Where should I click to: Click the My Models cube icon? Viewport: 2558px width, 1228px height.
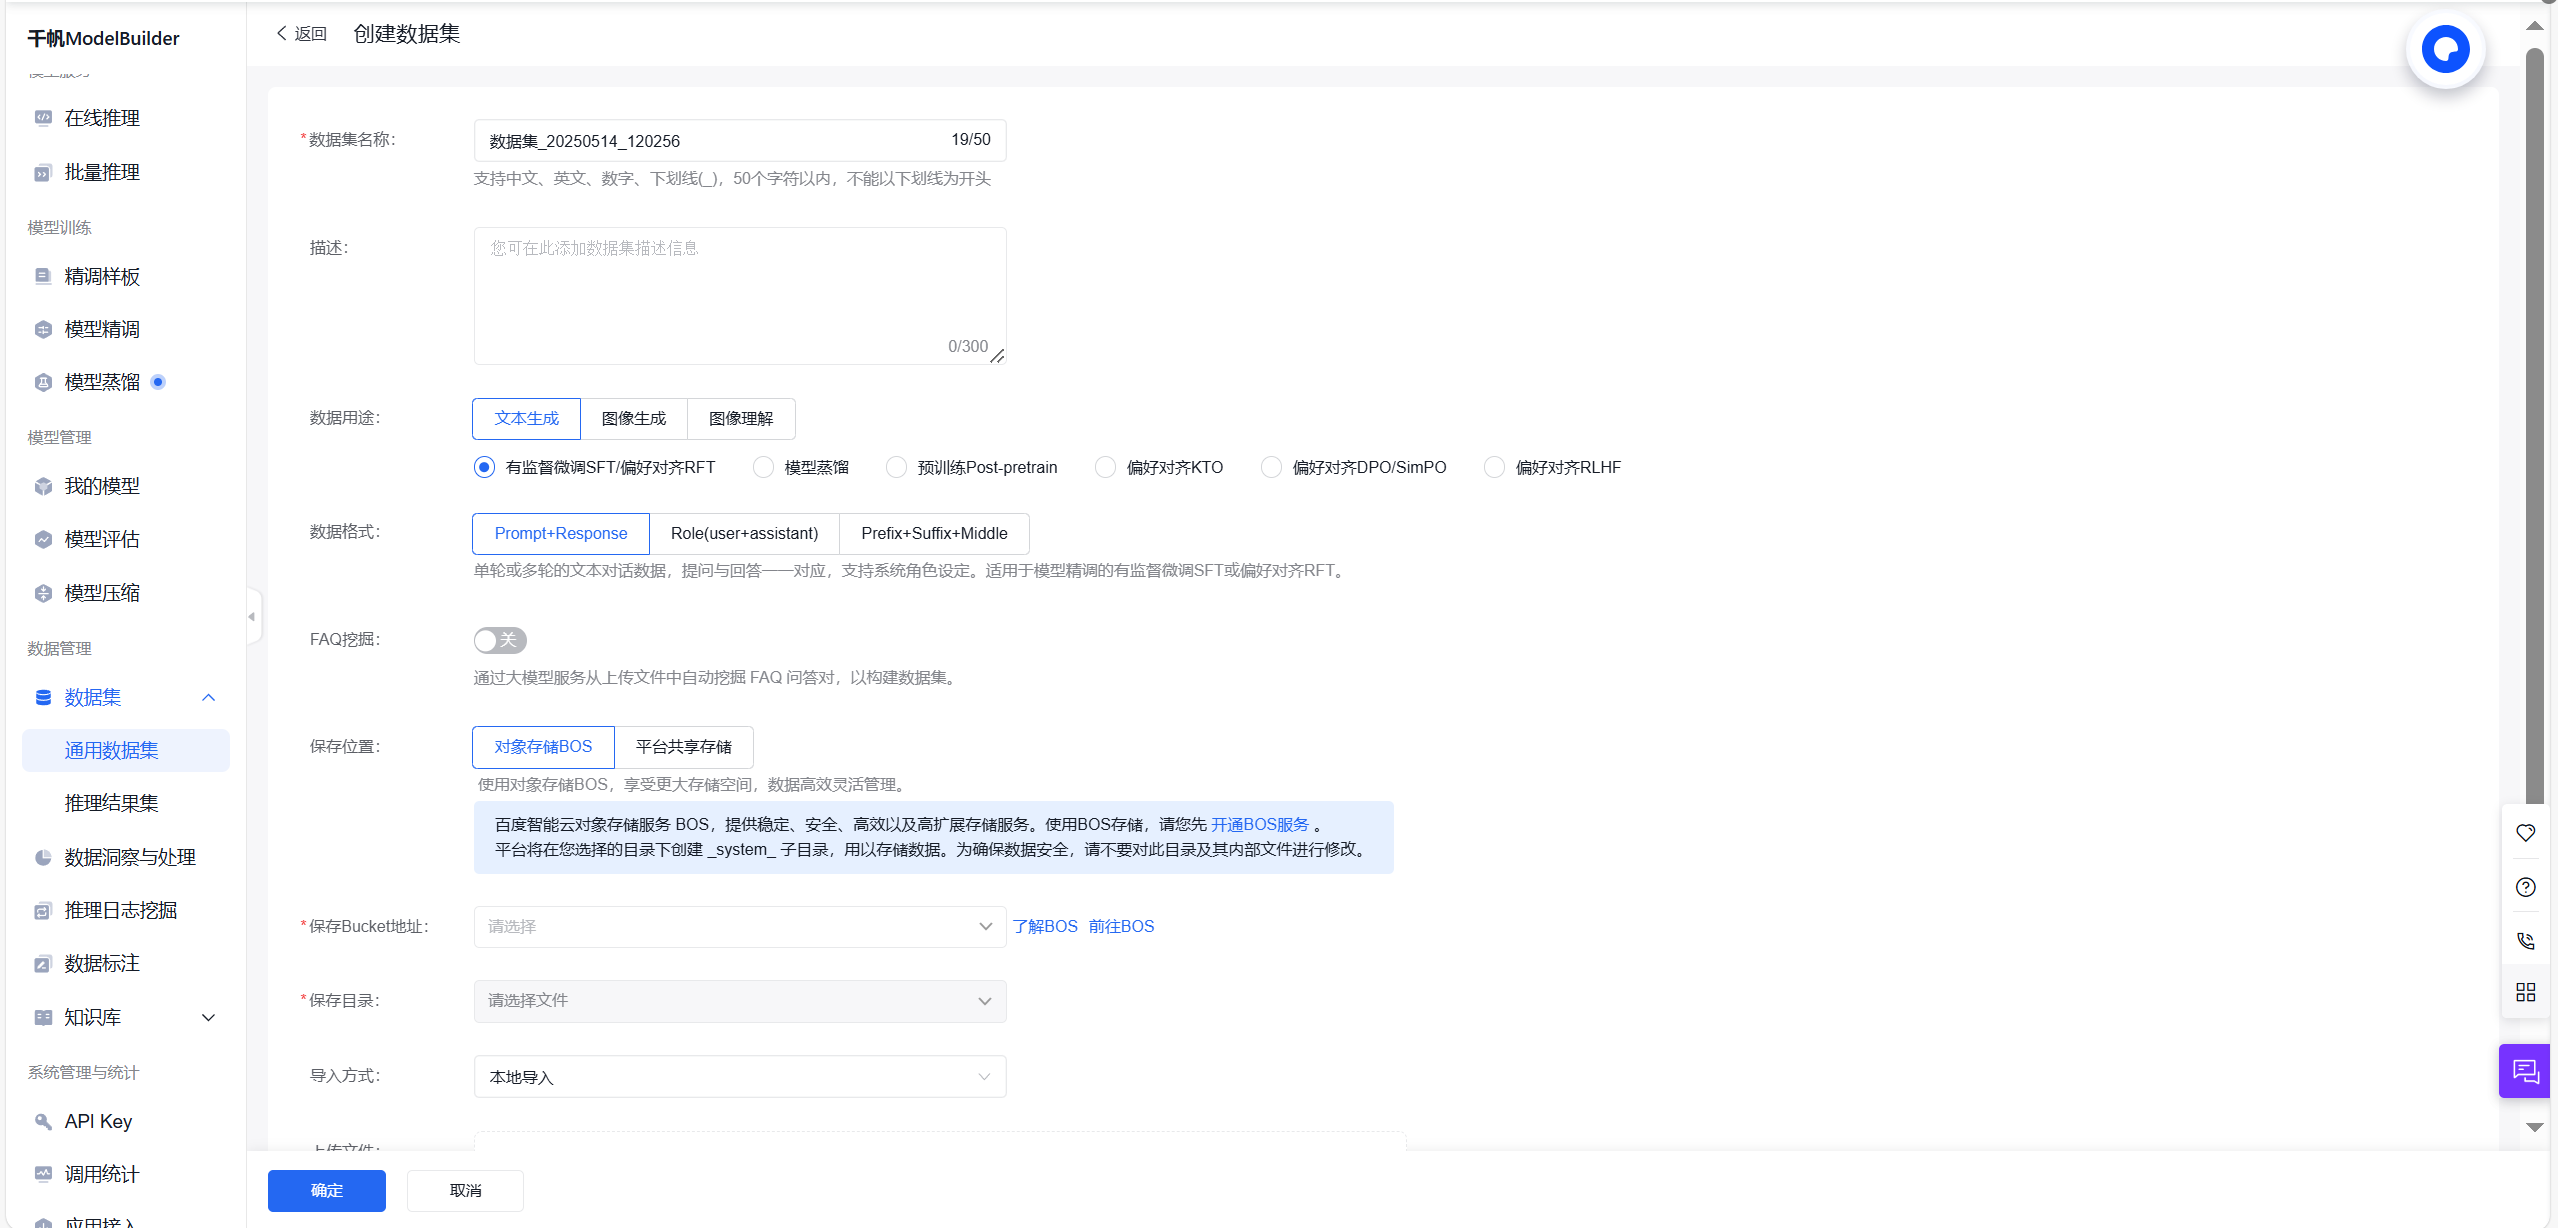(x=43, y=486)
